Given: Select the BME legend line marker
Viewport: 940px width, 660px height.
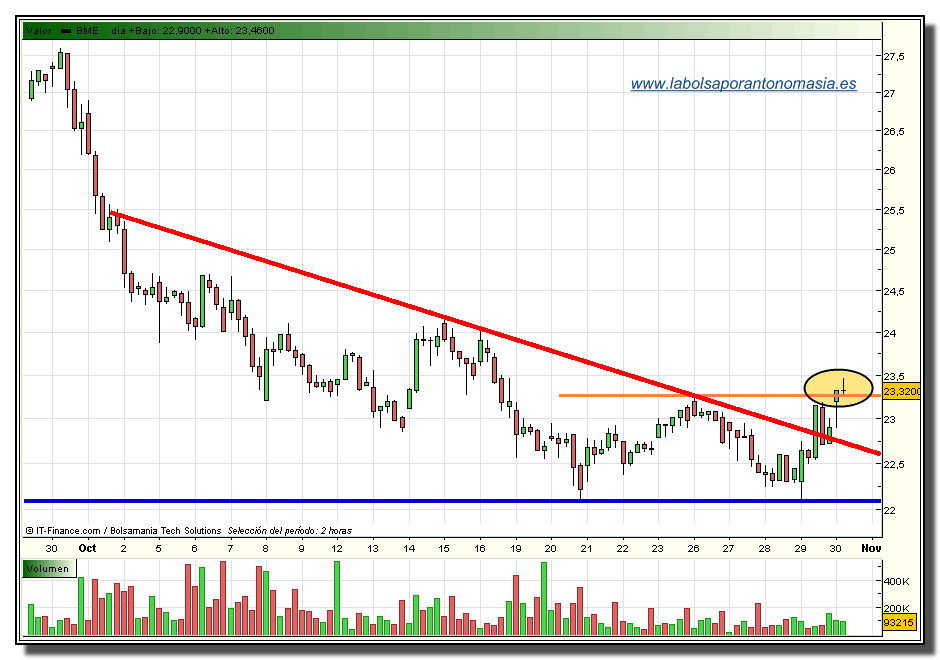Looking at the screenshot, I should (x=66, y=31).
